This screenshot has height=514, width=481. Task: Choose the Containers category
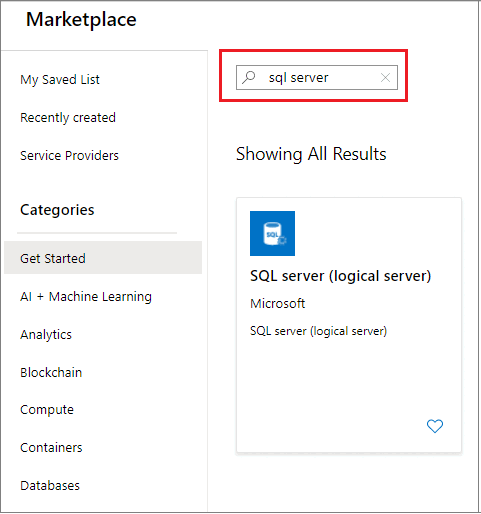(x=51, y=447)
